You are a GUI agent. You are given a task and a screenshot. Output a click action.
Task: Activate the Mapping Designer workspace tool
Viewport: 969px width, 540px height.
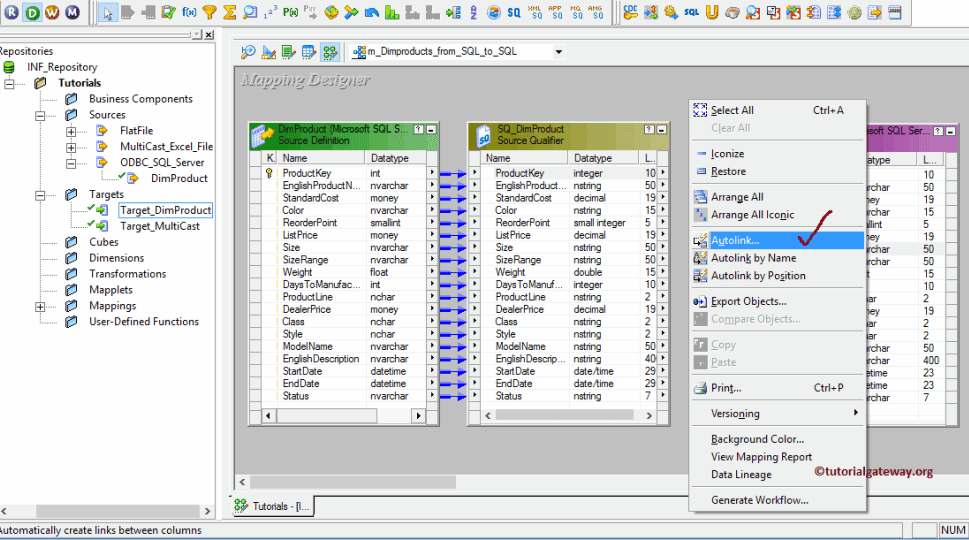coord(330,52)
